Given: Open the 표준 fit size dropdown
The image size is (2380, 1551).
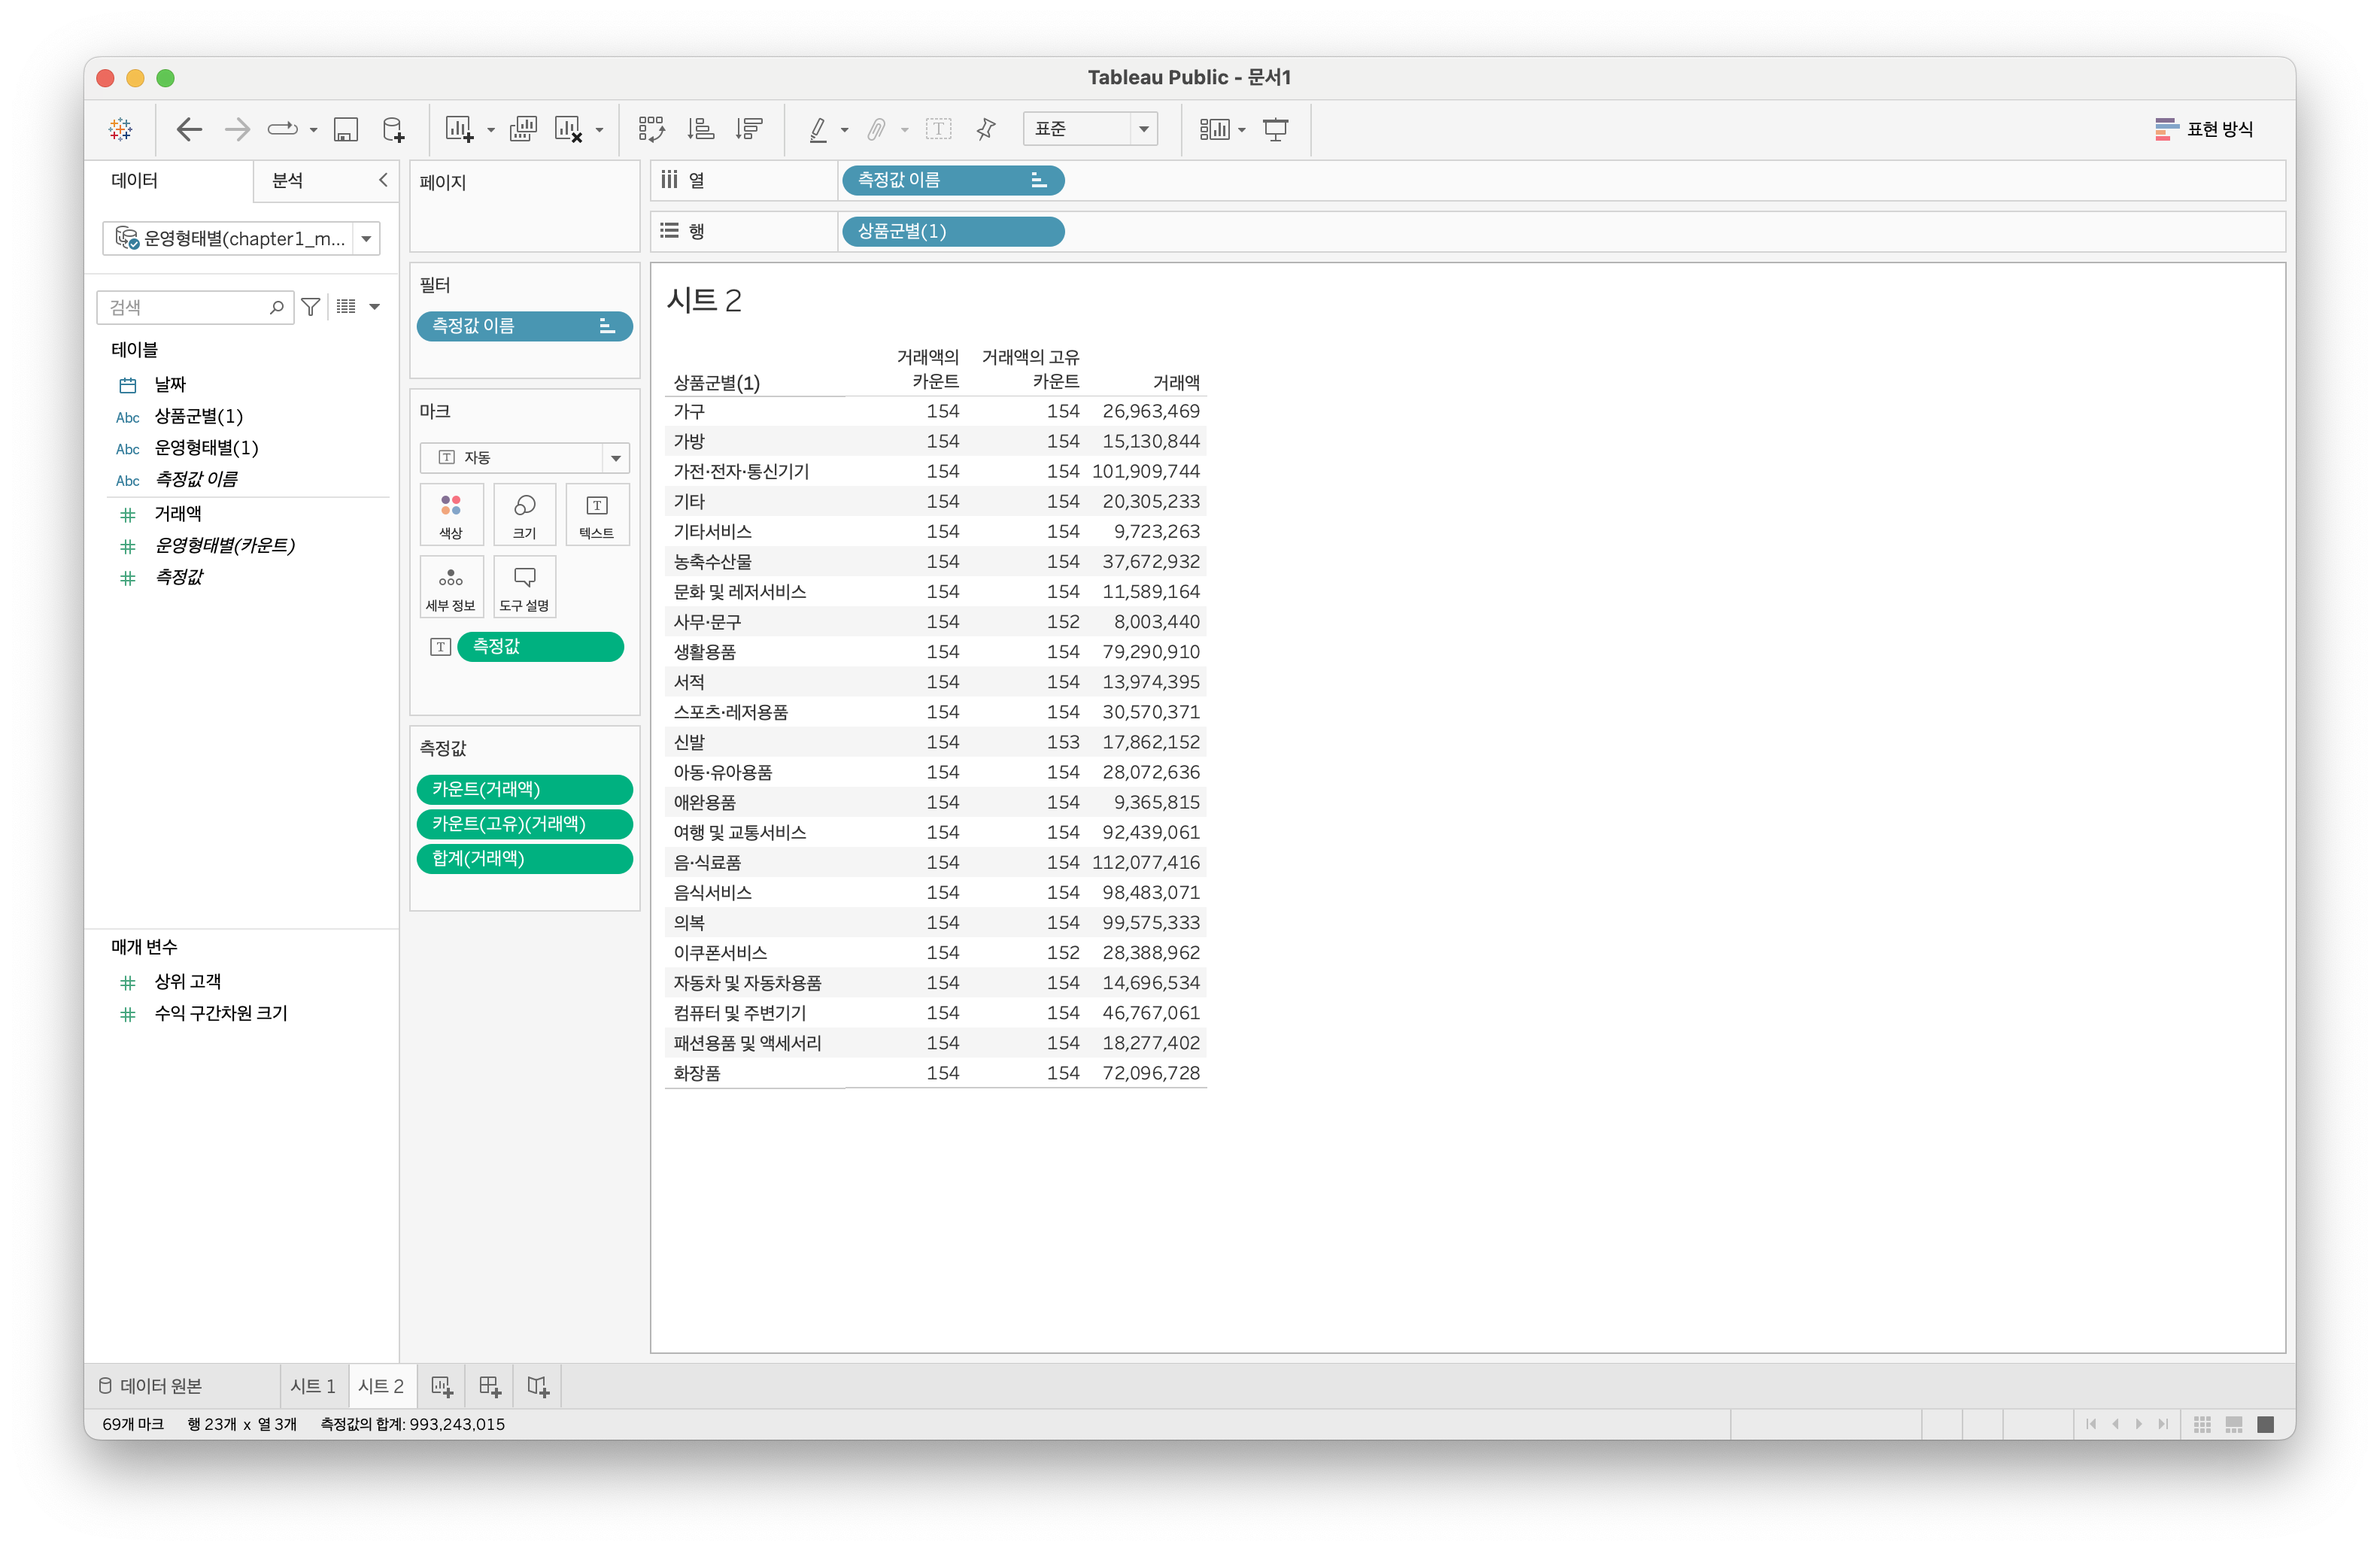Looking at the screenshot, I should [x=1143, y=129].
